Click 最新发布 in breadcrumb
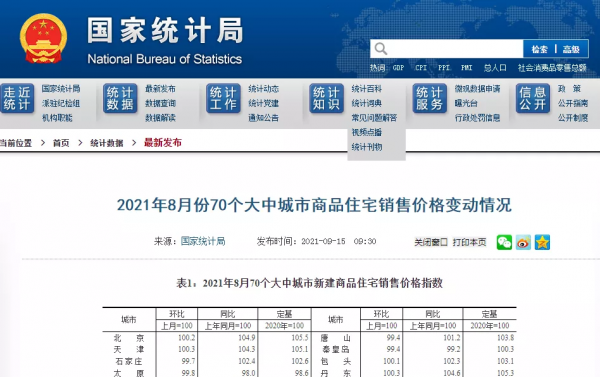The image size is (600, 377). click(x=163, y=143)
